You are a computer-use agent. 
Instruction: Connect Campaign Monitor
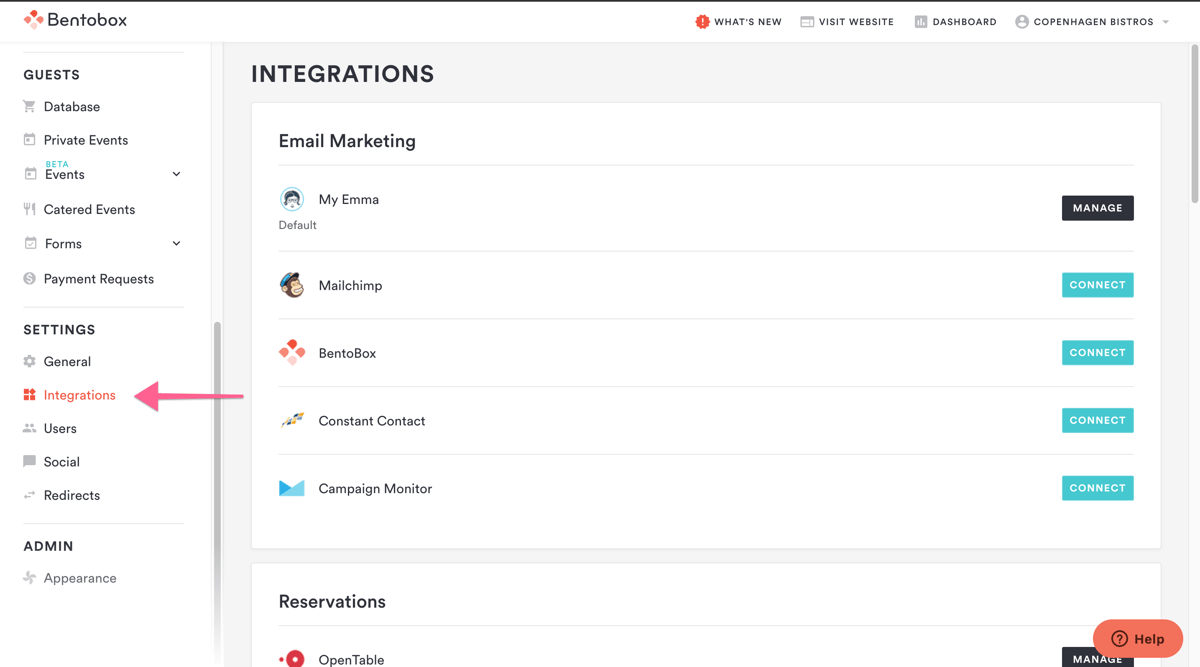click(x=1097, y=488)
